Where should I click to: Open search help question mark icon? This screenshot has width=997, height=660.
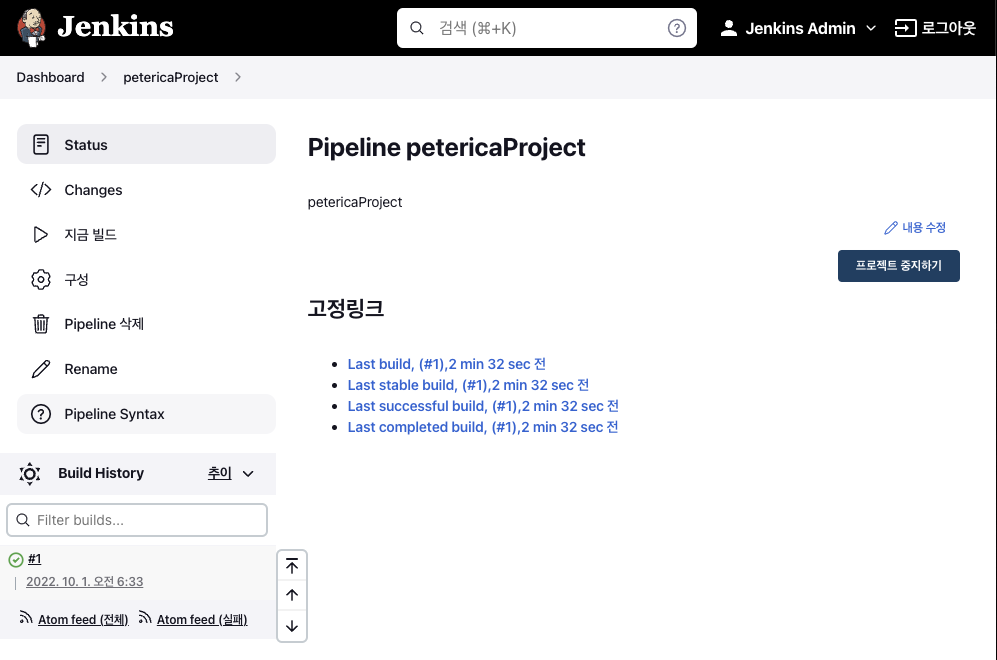(x=677, y=28)
